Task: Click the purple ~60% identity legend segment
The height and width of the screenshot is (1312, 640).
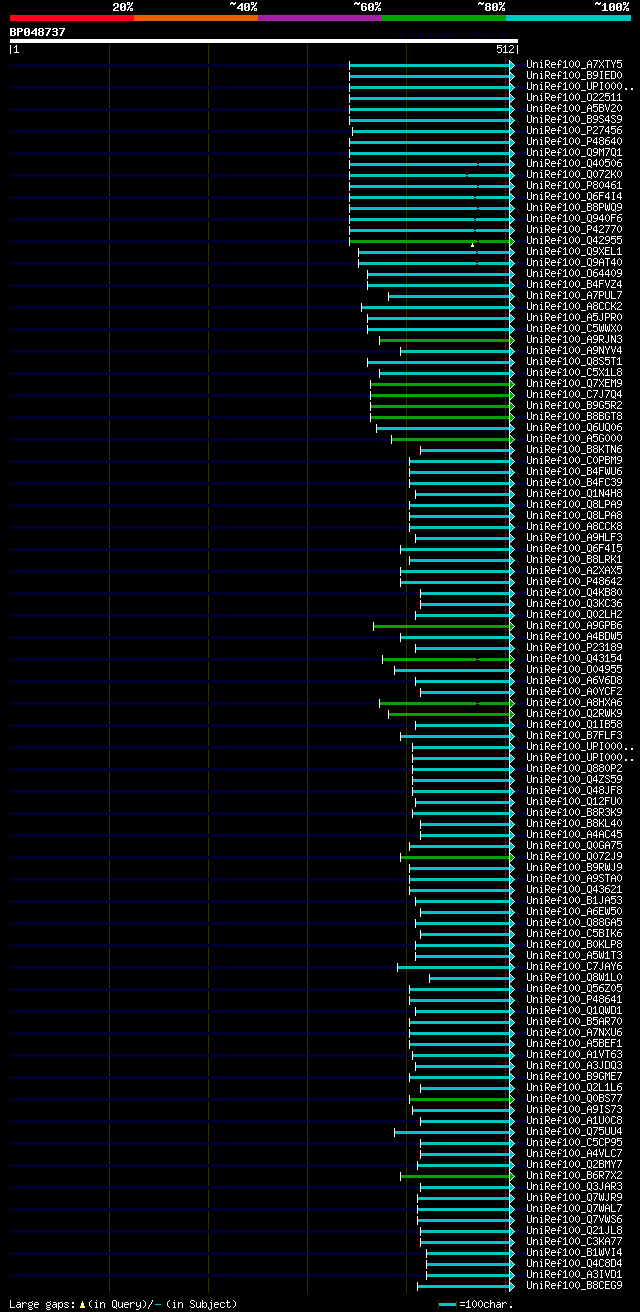Action: click(x=320, y=18)
